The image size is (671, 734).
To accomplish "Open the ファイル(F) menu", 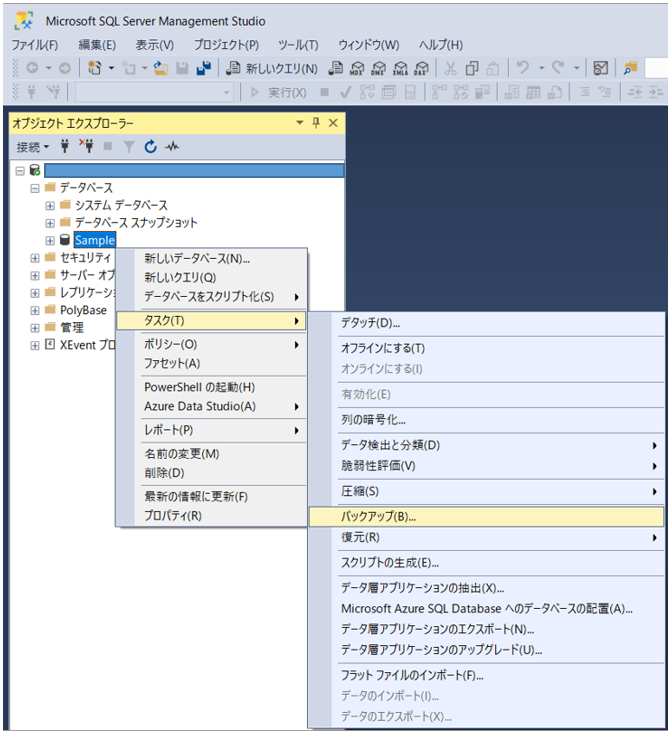I will coord(35,45).
